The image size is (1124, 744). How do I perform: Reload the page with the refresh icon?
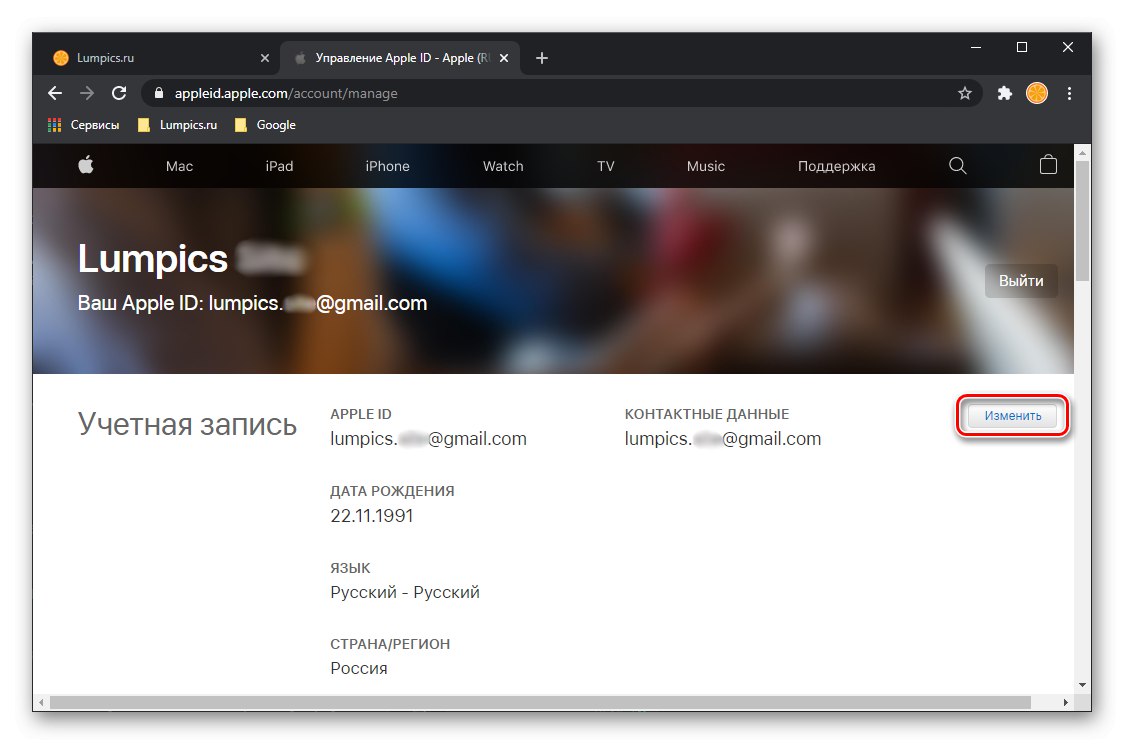pyautogui.click(x=119, y=93)
